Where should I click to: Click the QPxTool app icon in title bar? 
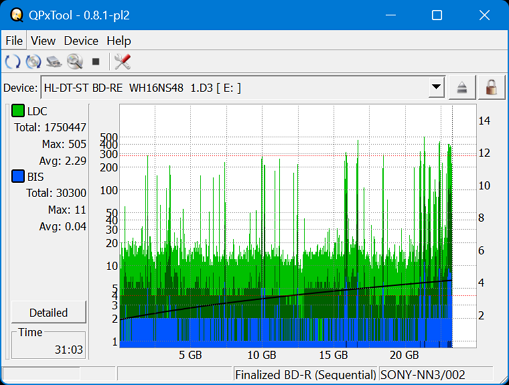tap(16, 15)
